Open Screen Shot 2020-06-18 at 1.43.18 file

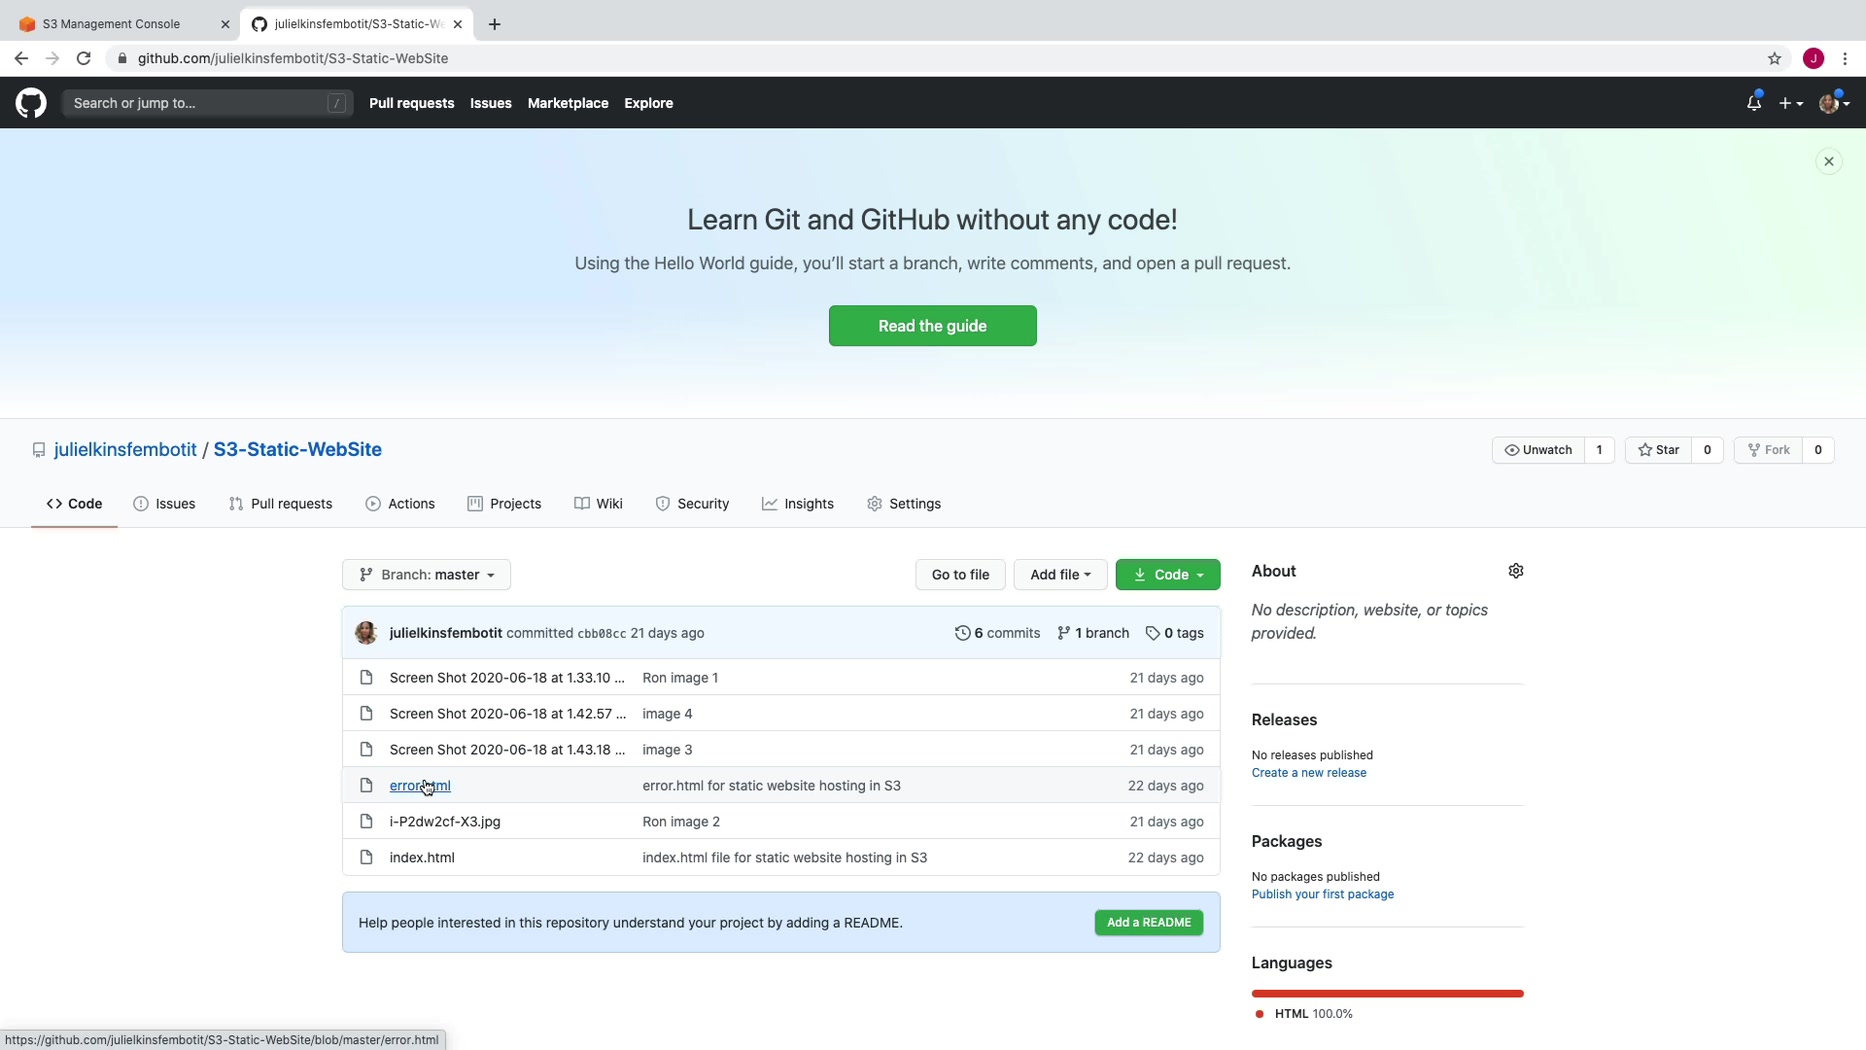coord(507,750)
